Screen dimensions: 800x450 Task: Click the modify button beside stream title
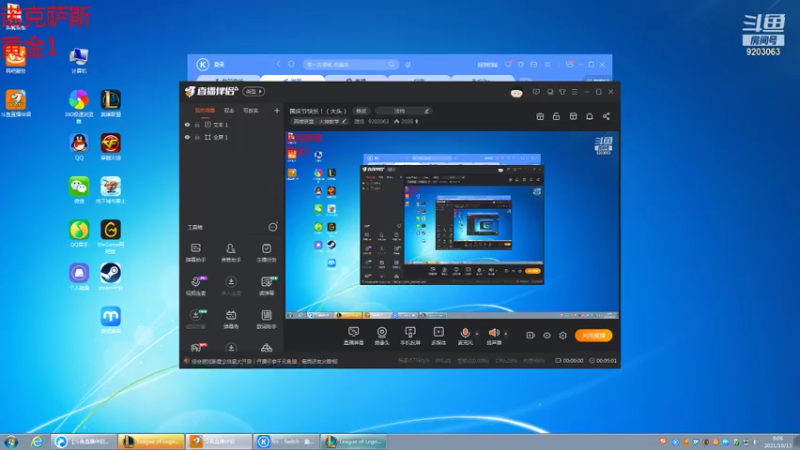click(361, 111)
